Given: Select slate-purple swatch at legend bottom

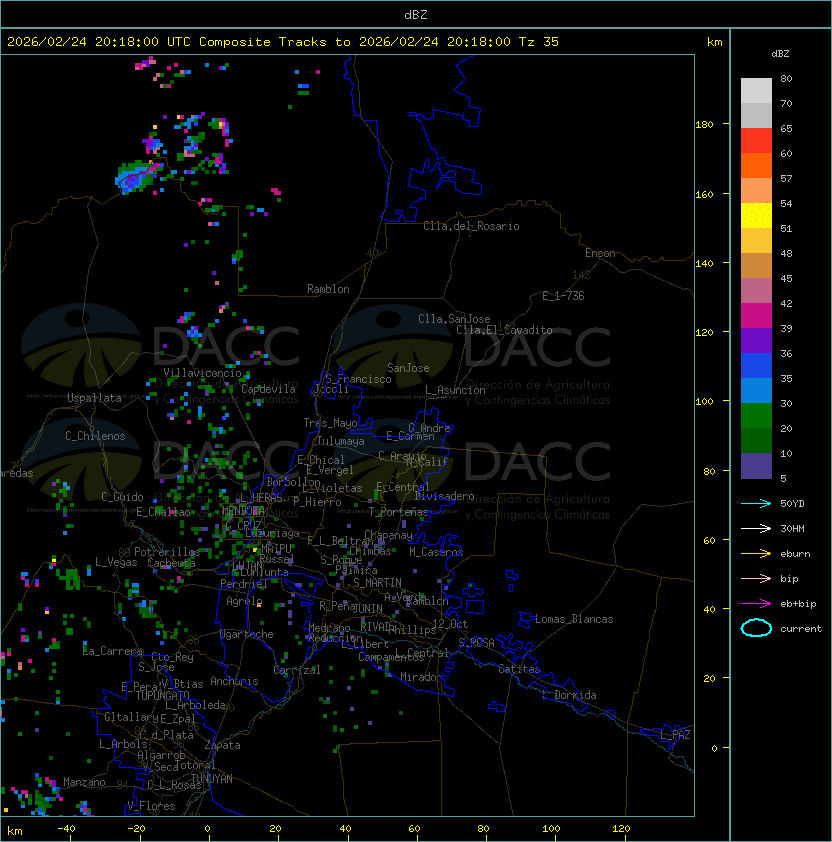Looking at the screenshot, I should point(756,466).
